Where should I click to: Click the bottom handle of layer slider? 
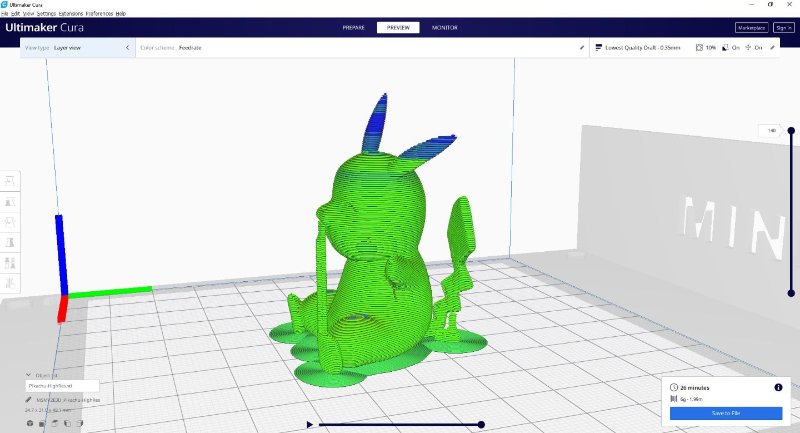pyautogui.click(x=791, y=293)
